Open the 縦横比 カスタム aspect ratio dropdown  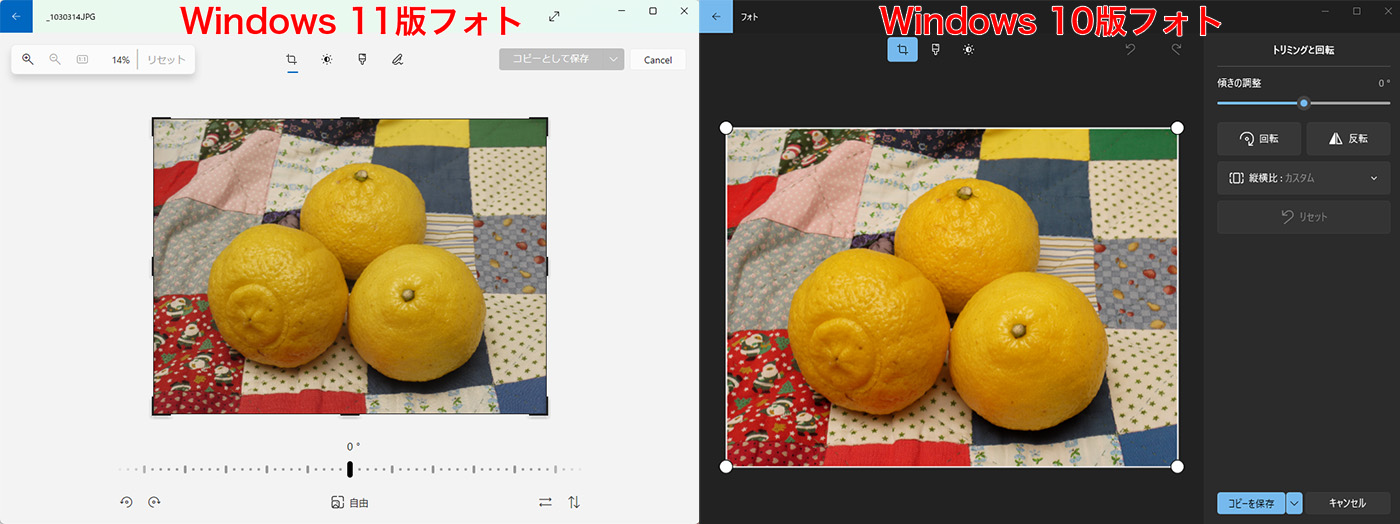[1303, 178]
